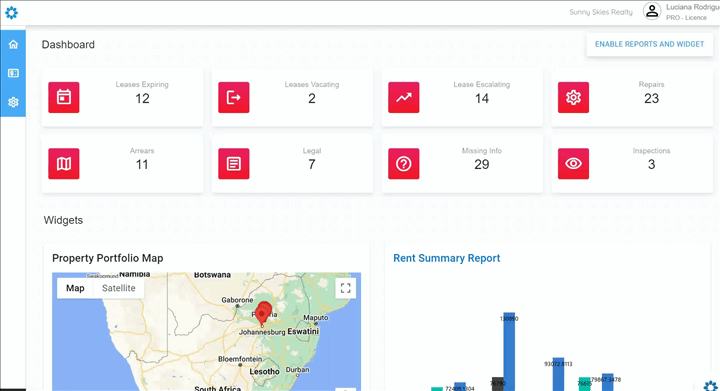
Task: Click the Inspections eye icon
Action: [x=573, y=163]
